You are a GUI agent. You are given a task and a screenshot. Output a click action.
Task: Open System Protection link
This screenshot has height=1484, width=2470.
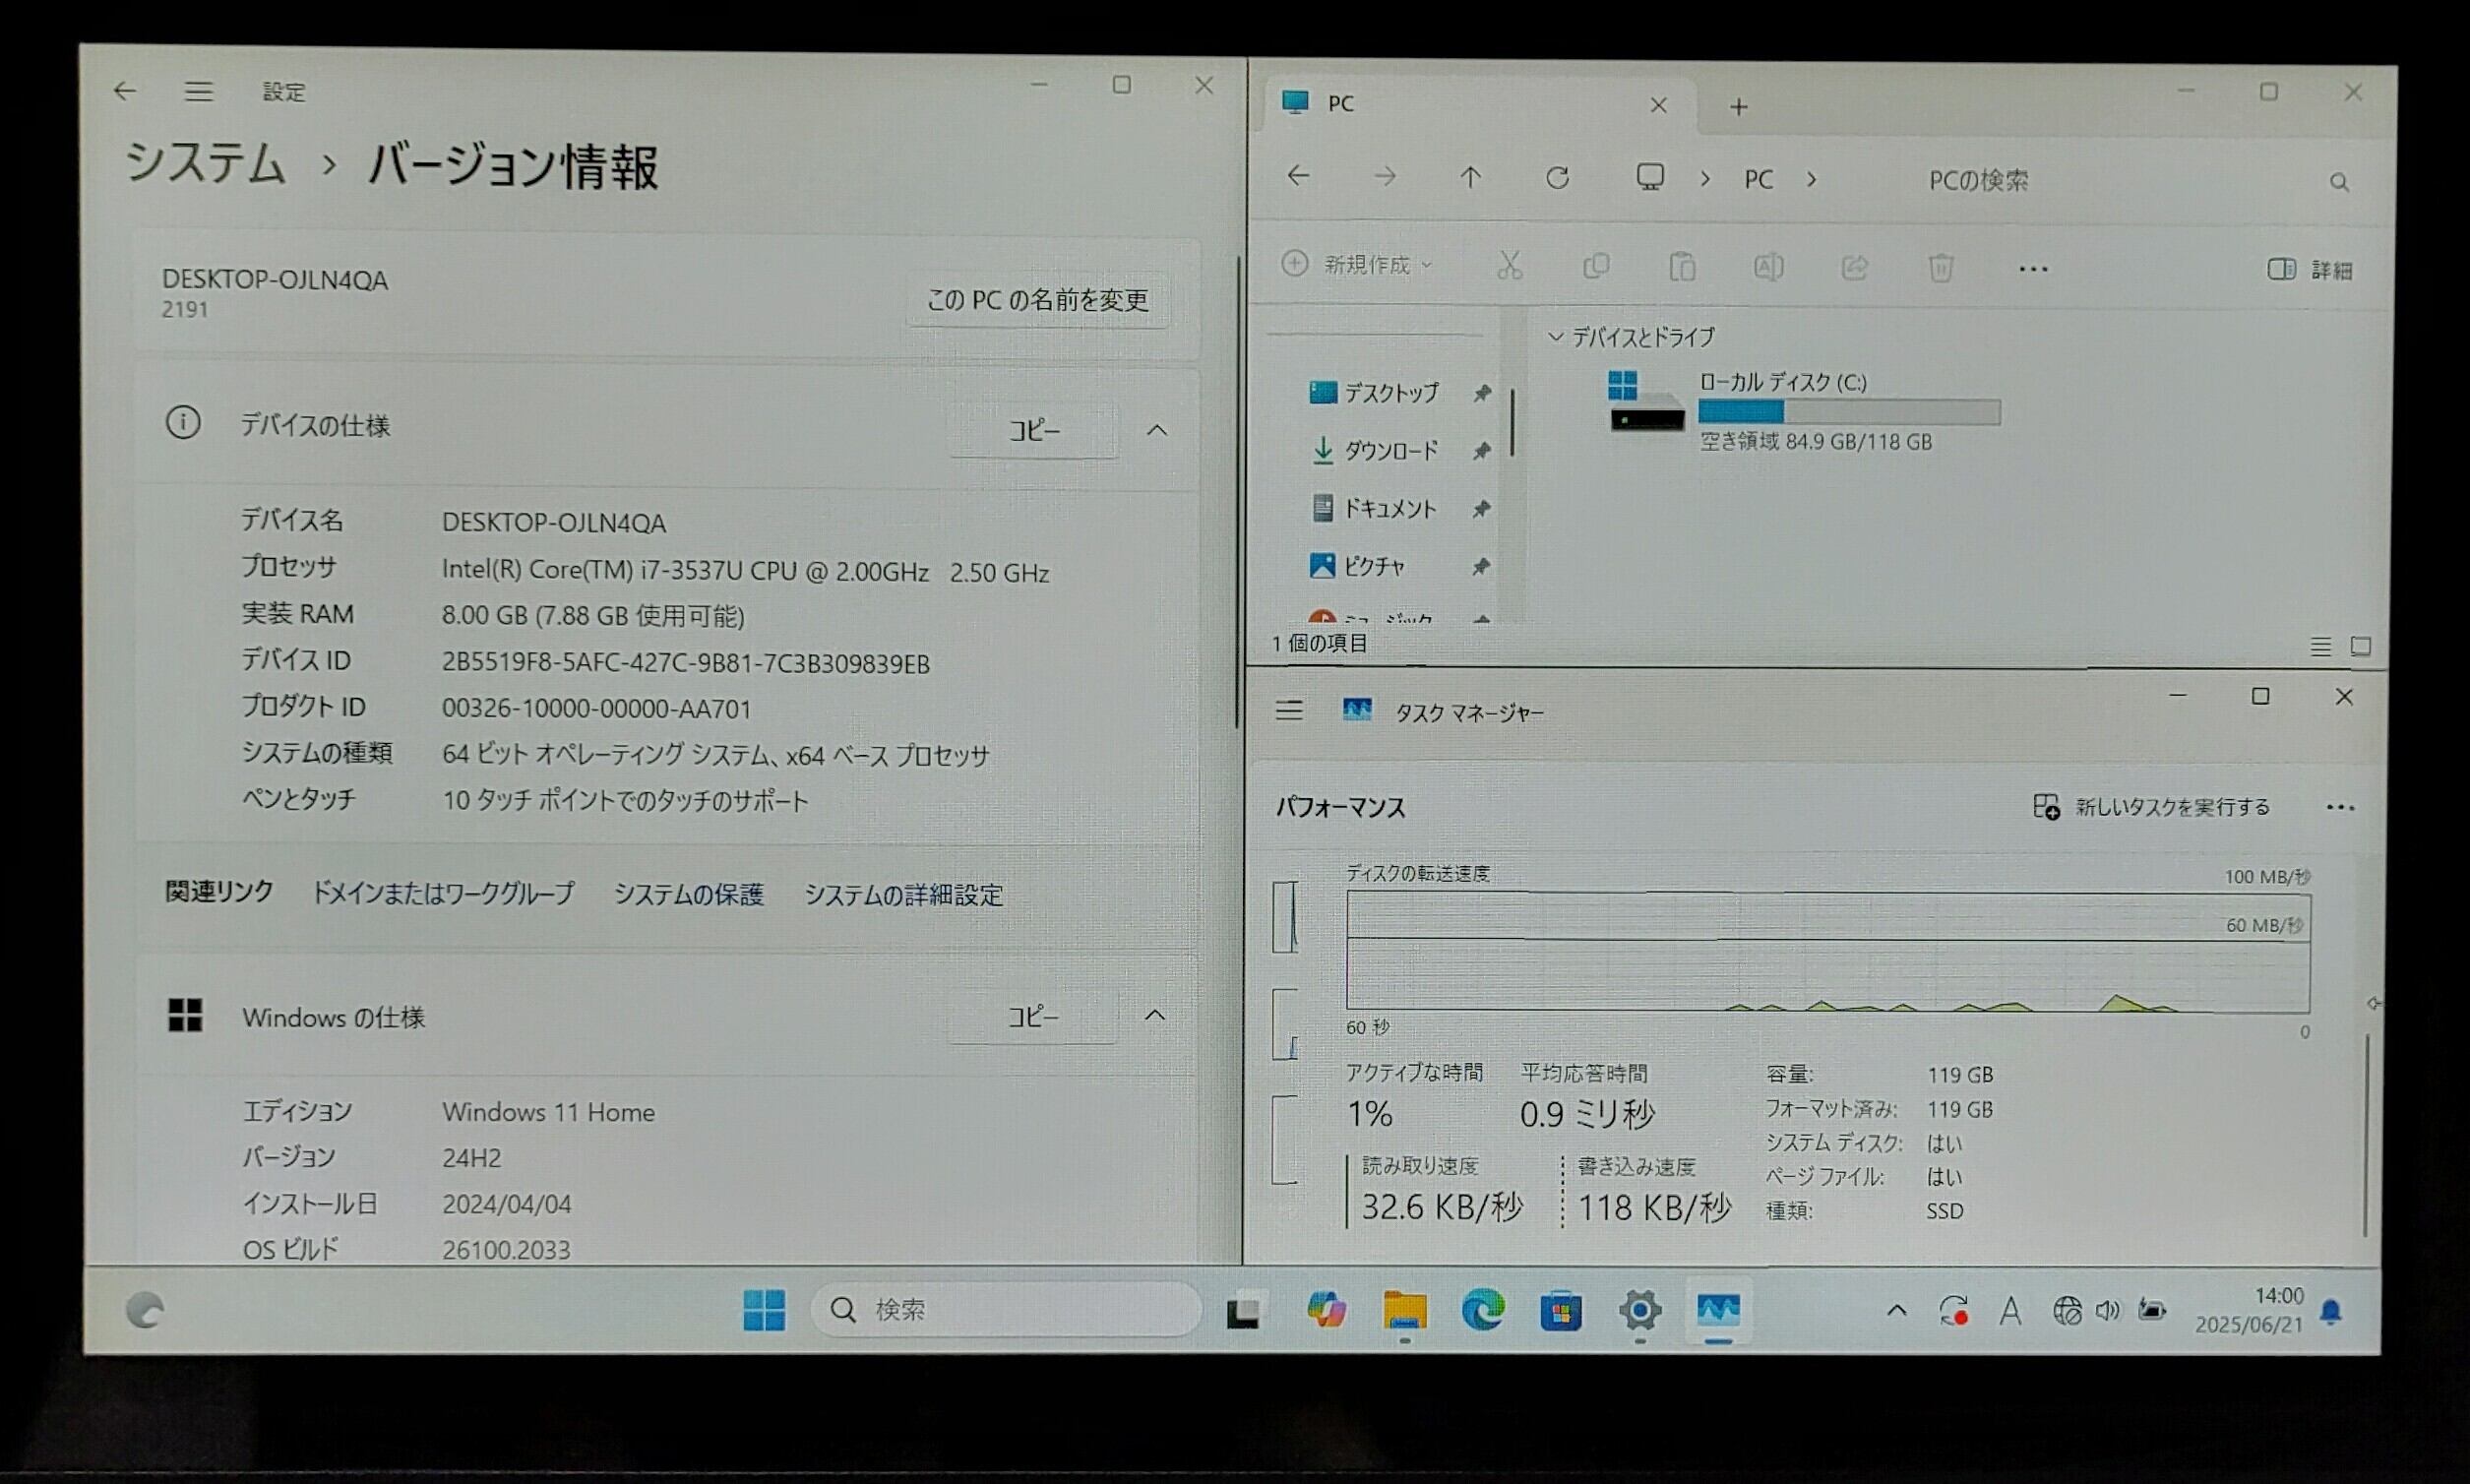(x=688, y=894)
